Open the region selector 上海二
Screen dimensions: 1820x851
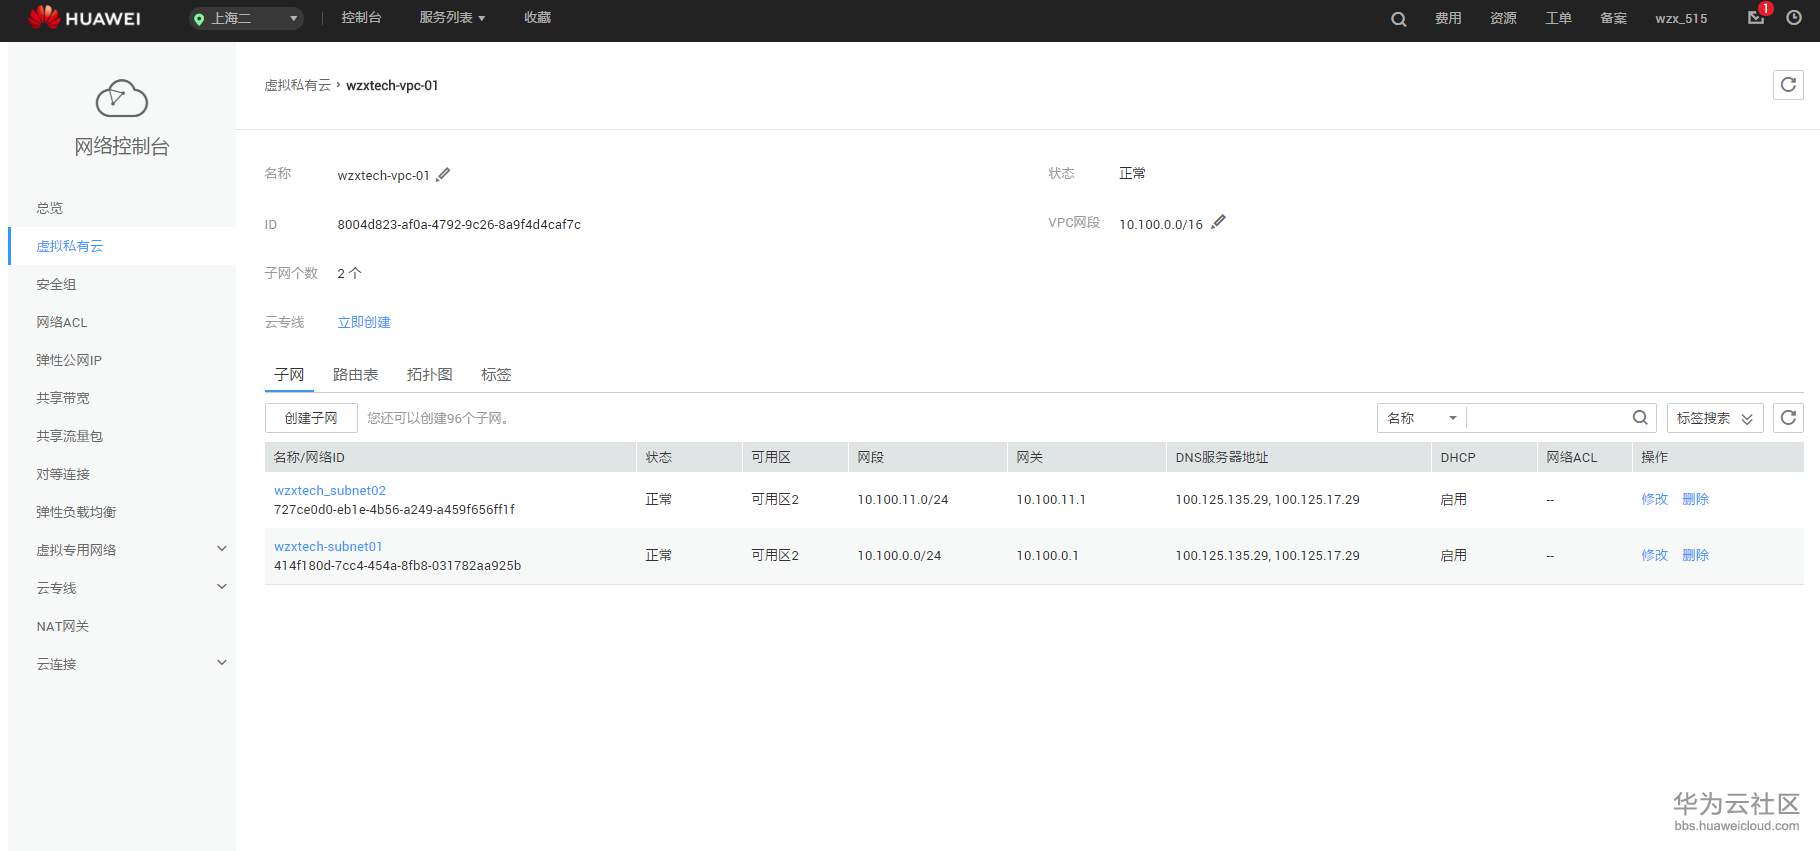[x=246, y=18]
